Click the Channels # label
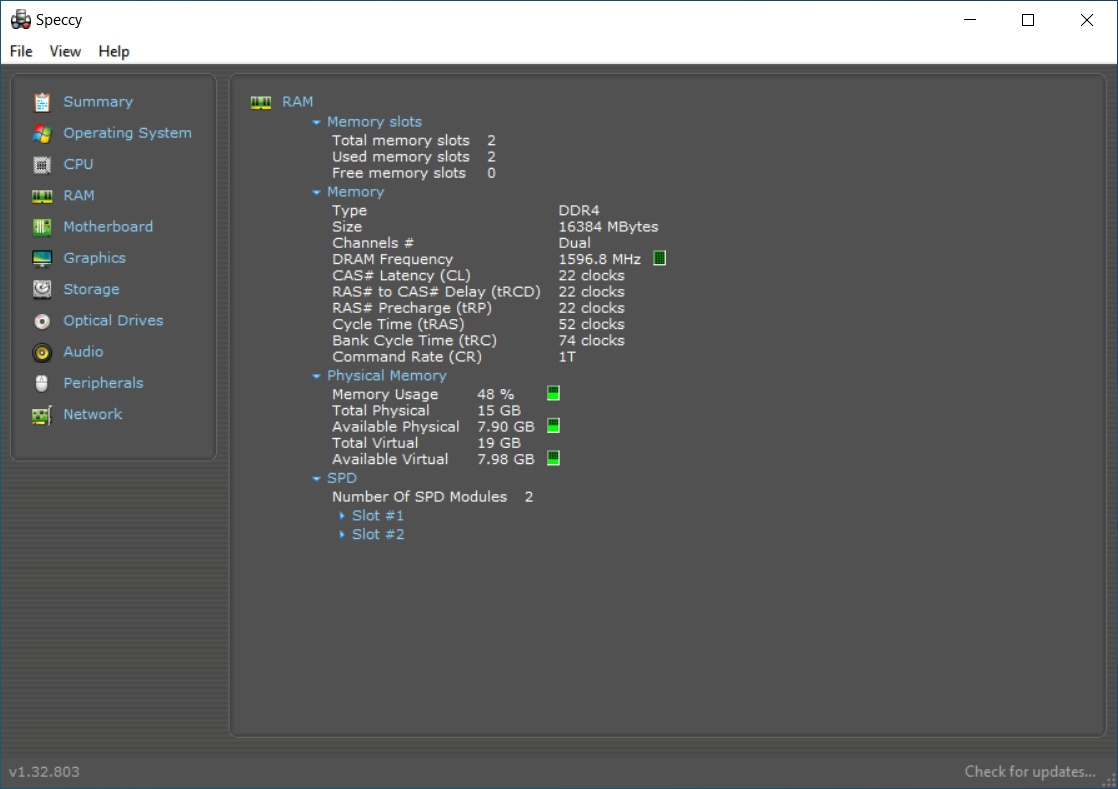The width and height of the screenshot is (1118, 789). (373, 243)
